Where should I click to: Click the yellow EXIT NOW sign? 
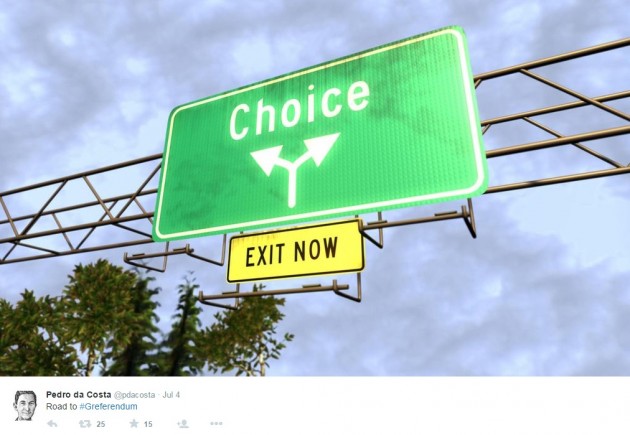pos(296,251)
